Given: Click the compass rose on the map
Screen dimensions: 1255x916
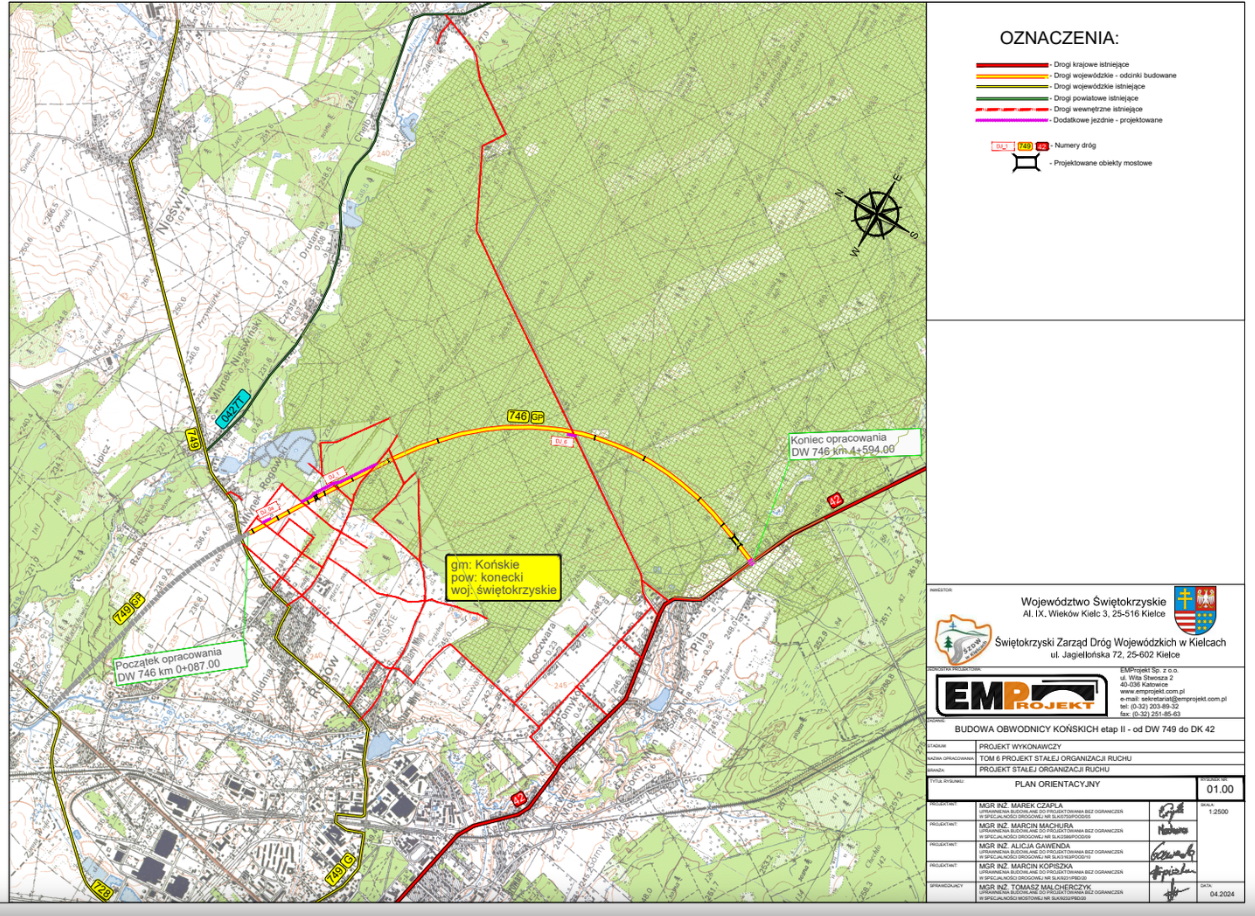Looking at the screenshot, I should tap(876, 215).
